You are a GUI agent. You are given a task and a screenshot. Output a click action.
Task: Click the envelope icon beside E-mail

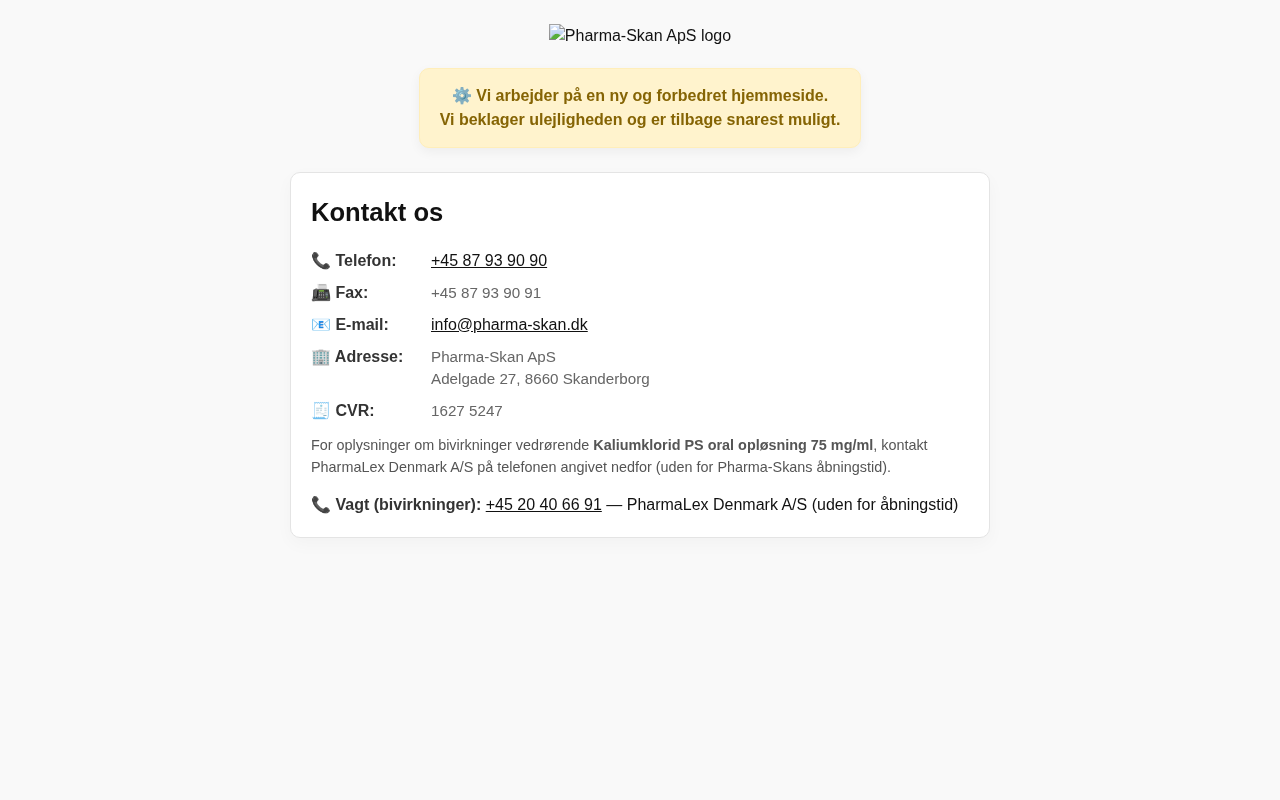point(321,325)
